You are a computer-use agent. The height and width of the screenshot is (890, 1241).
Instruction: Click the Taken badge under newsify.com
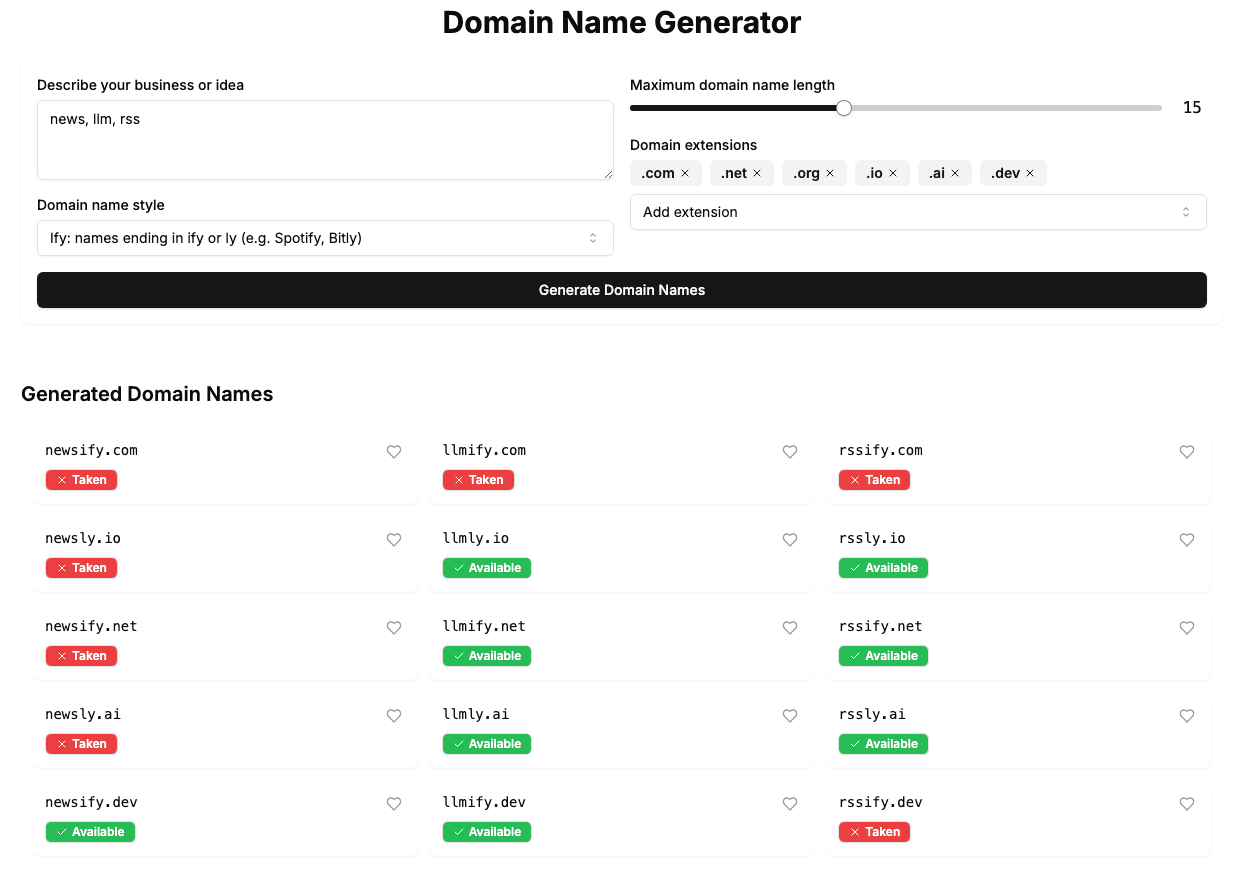(x=81, y=480)
